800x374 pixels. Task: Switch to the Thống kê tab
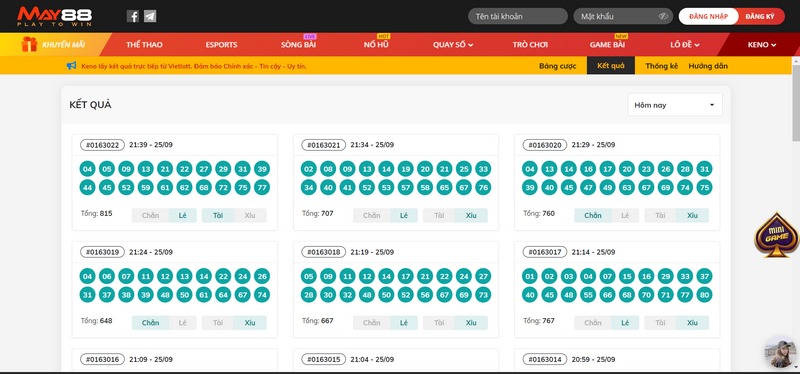point(662,66)
